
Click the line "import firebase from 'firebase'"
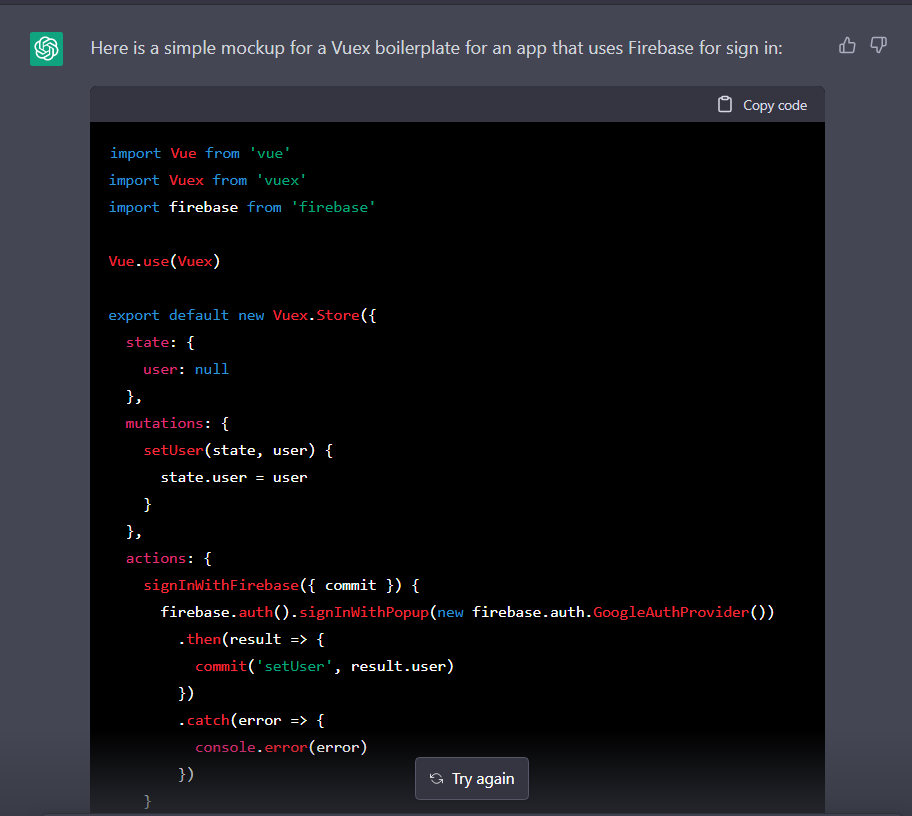pos(242,208)
